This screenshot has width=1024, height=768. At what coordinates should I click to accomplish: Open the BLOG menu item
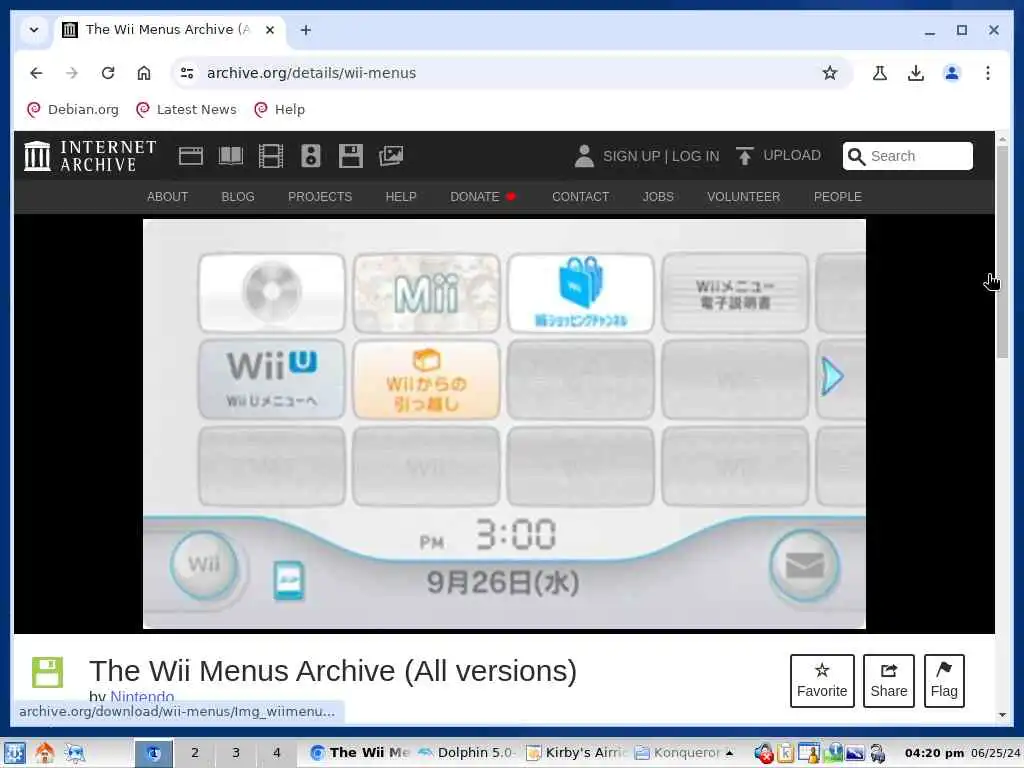tap(238, 197)
